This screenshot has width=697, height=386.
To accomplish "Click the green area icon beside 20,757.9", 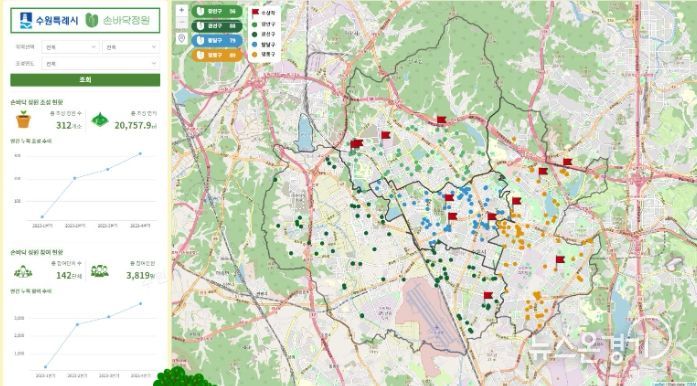I will point(100,120).
